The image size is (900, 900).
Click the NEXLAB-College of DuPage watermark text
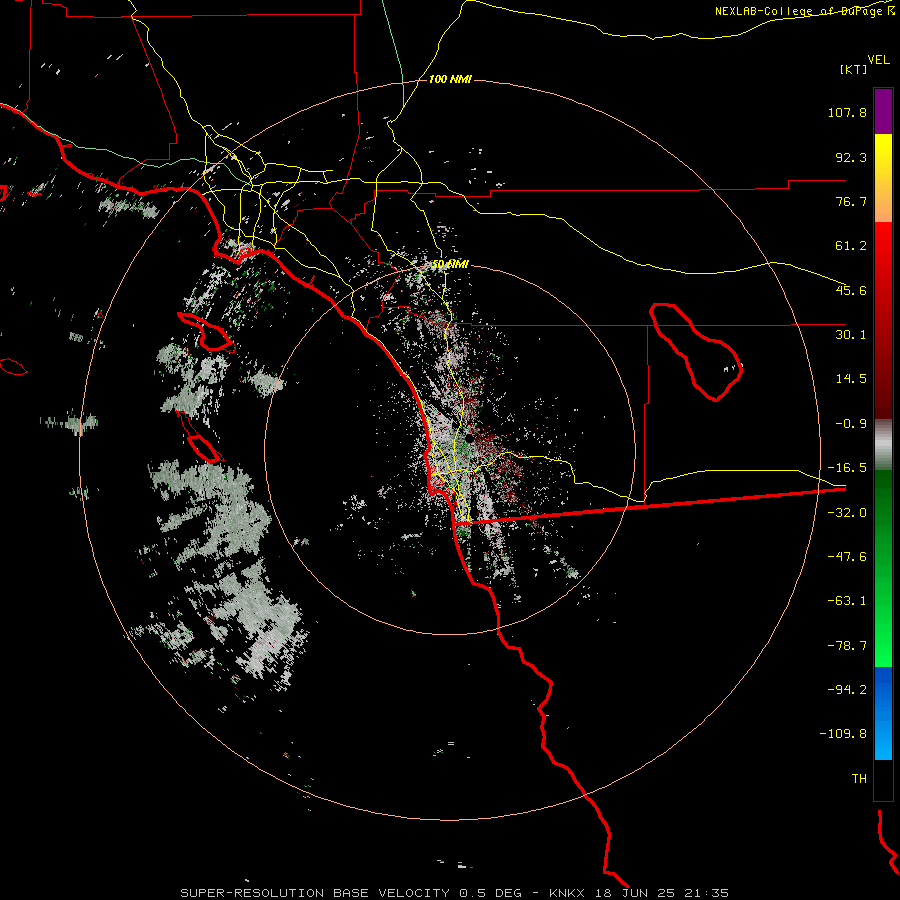pyautogui.click(x=804, y=11)
